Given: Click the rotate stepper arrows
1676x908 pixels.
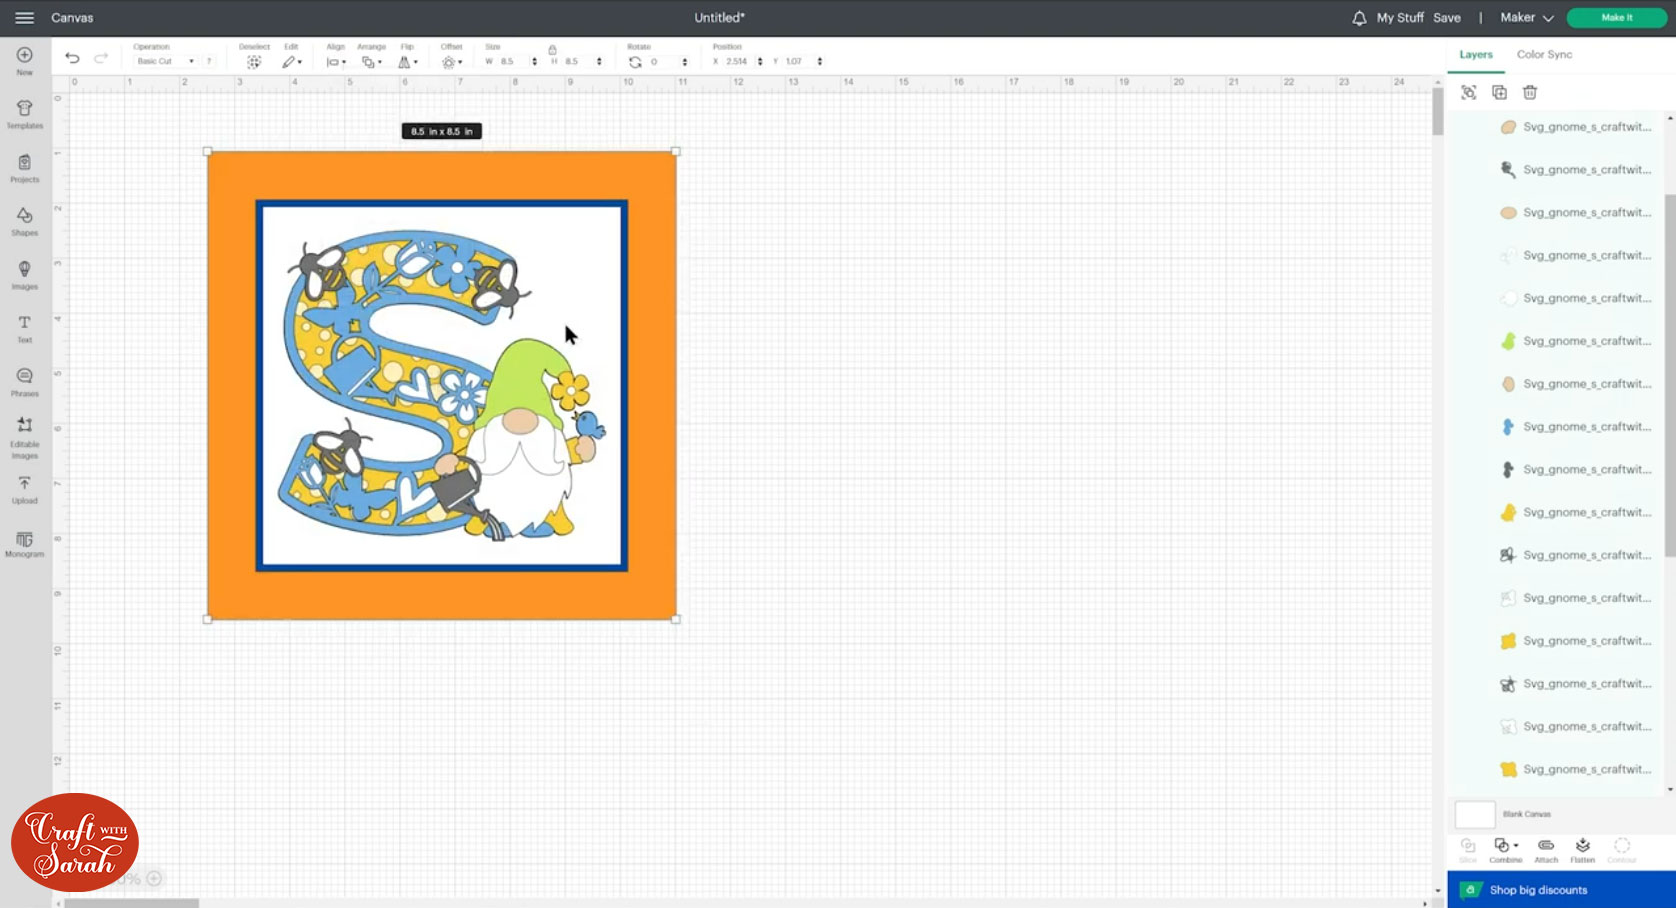Looking at the screenshot, I should 685,62.
